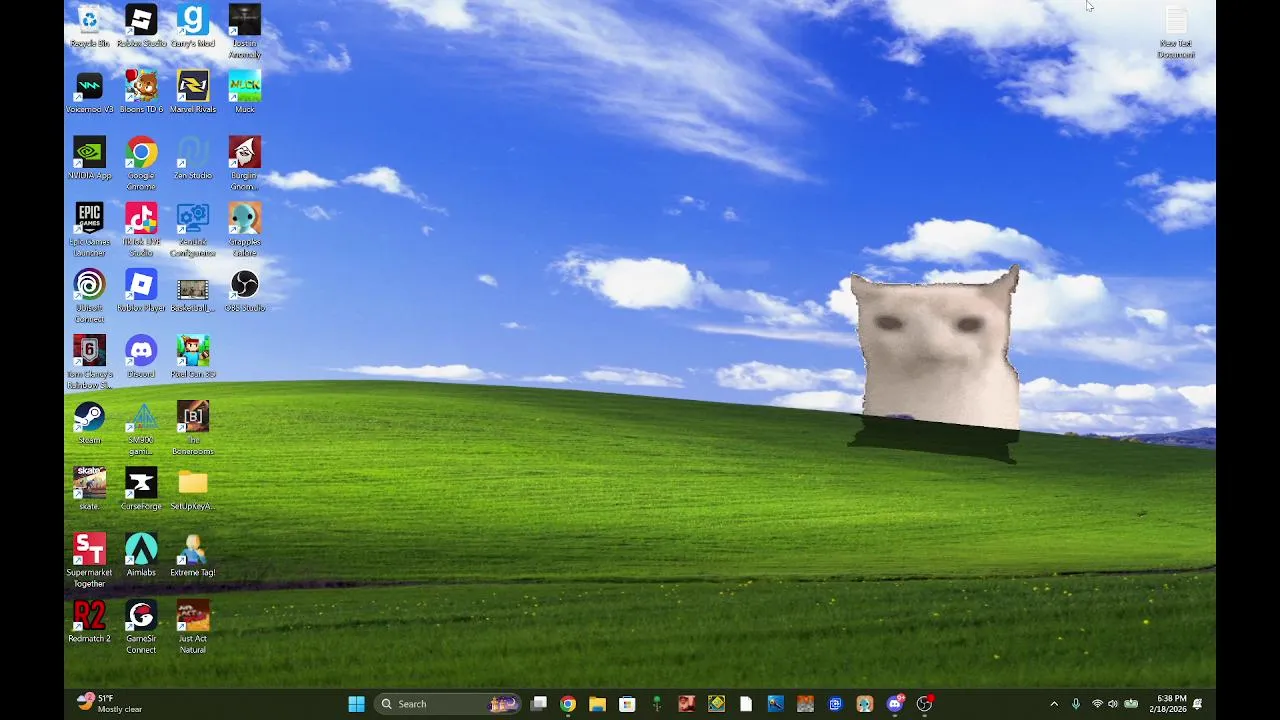Open volume control from system tray
This screenshot has height=720, width=1280.
click(x=1113, y=704)
